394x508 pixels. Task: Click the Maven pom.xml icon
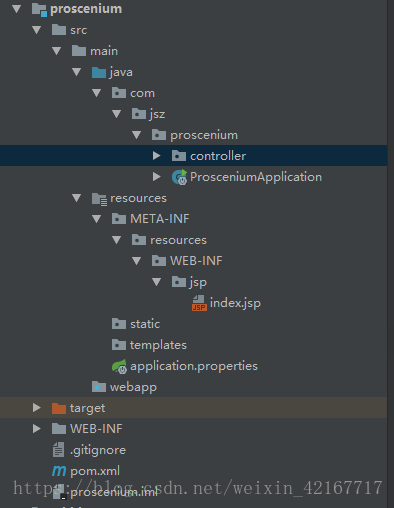pyautogui.click(x=59, y=471)
